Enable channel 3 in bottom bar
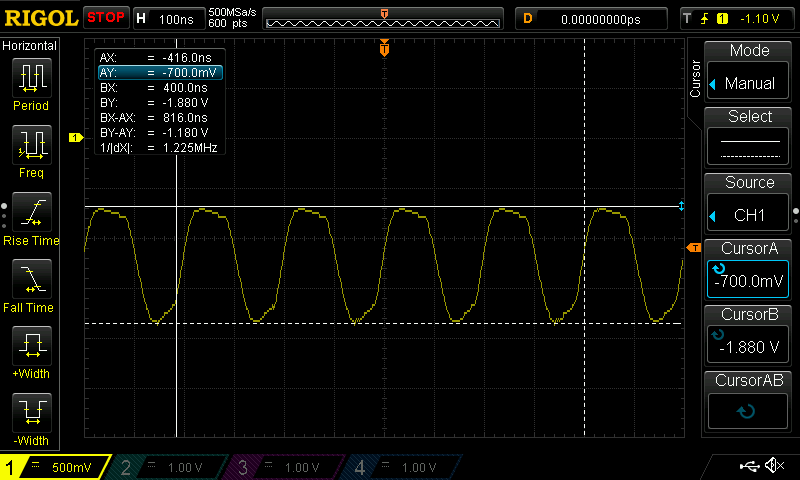This screenshot has height=480, width=800. point(285,467)
